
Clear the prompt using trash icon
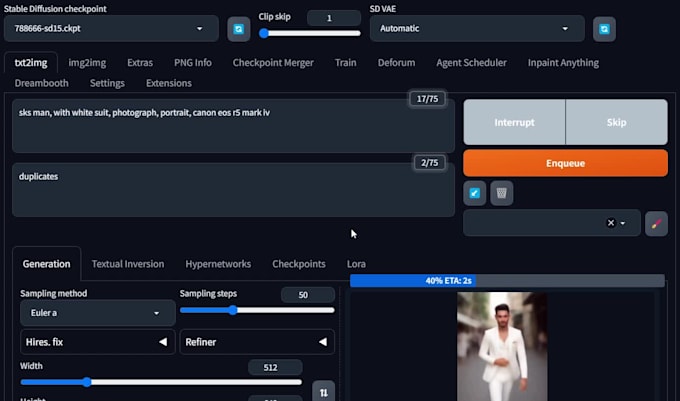tap(502, 193)
